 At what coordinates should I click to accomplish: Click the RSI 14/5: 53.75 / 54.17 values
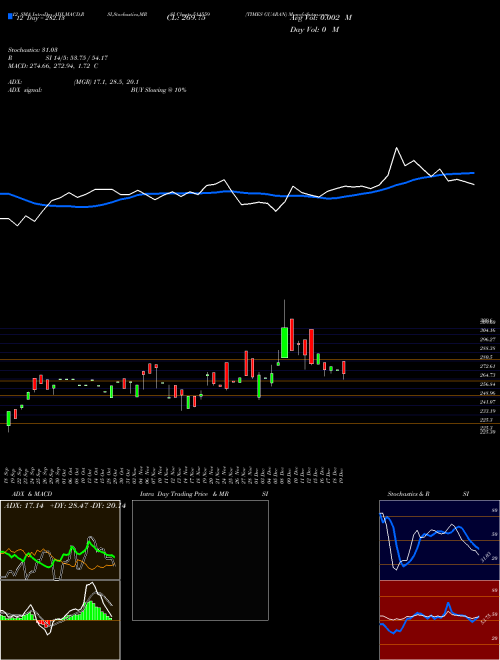[77, 58]
